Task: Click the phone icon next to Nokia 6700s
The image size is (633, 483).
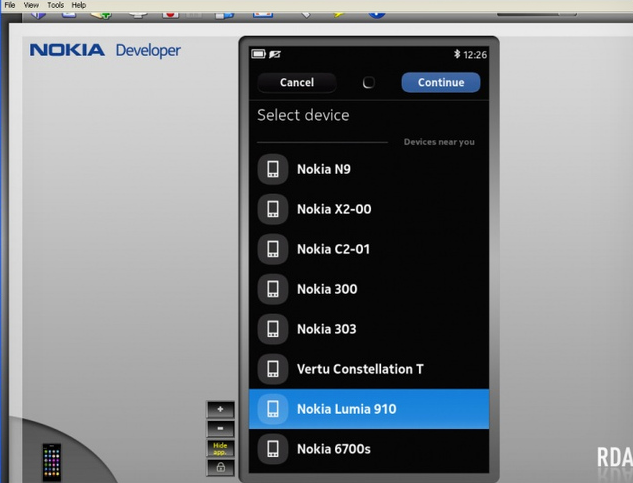Action: (x=273, y=449)
